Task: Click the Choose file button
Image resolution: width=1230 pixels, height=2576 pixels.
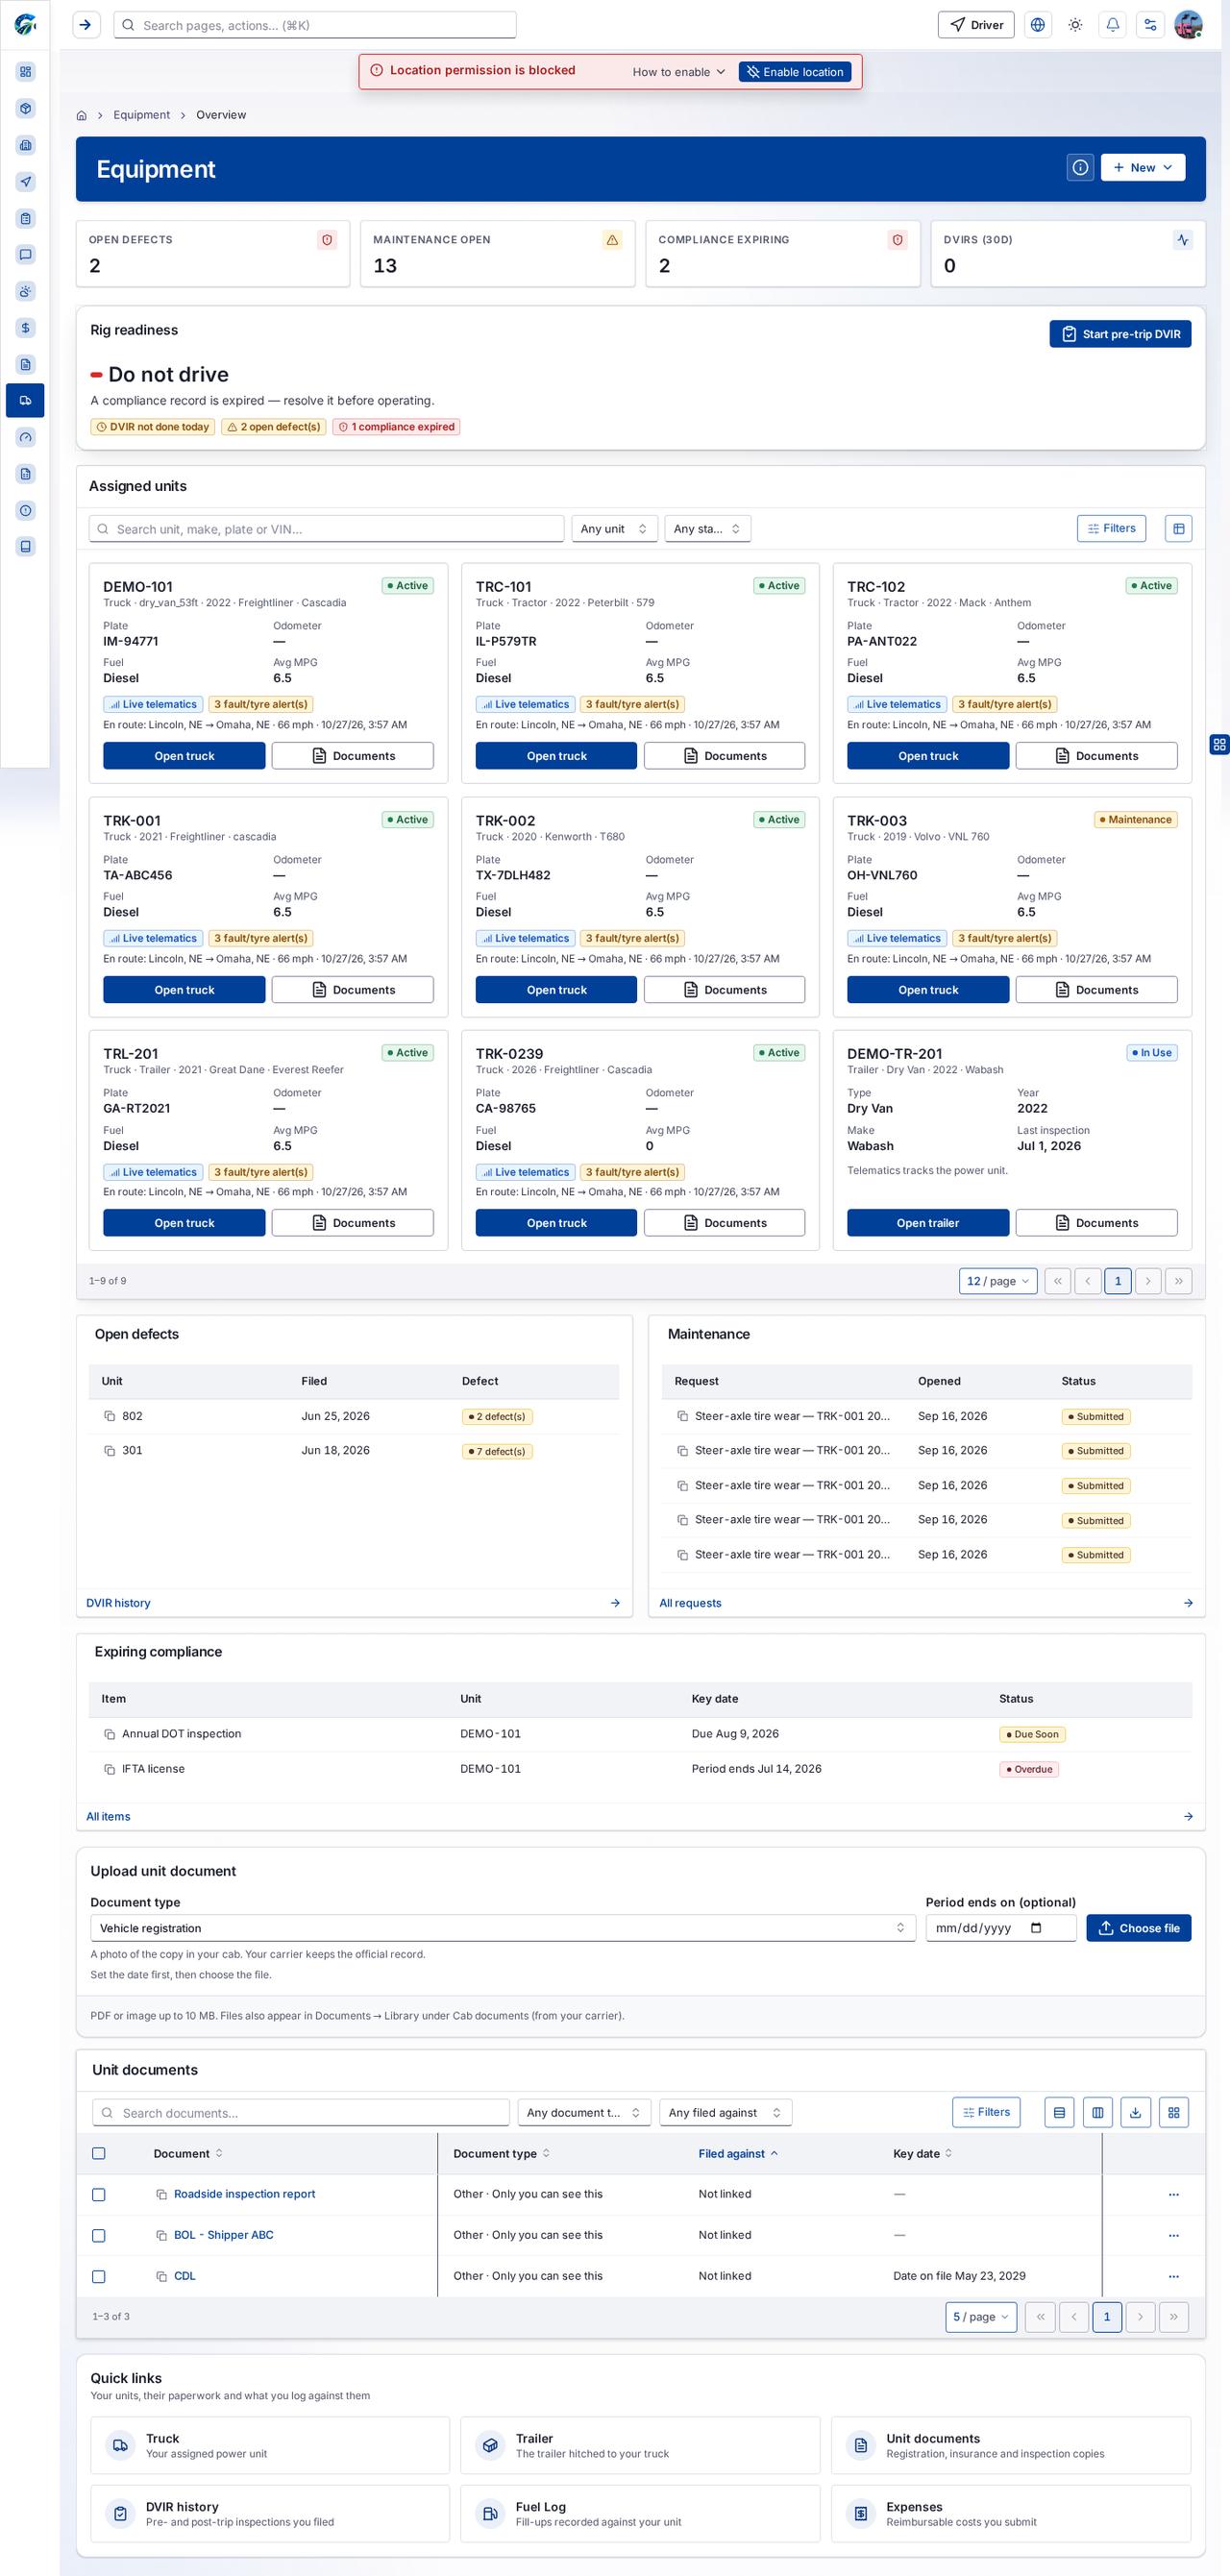Action: tap(1138, 1928)
